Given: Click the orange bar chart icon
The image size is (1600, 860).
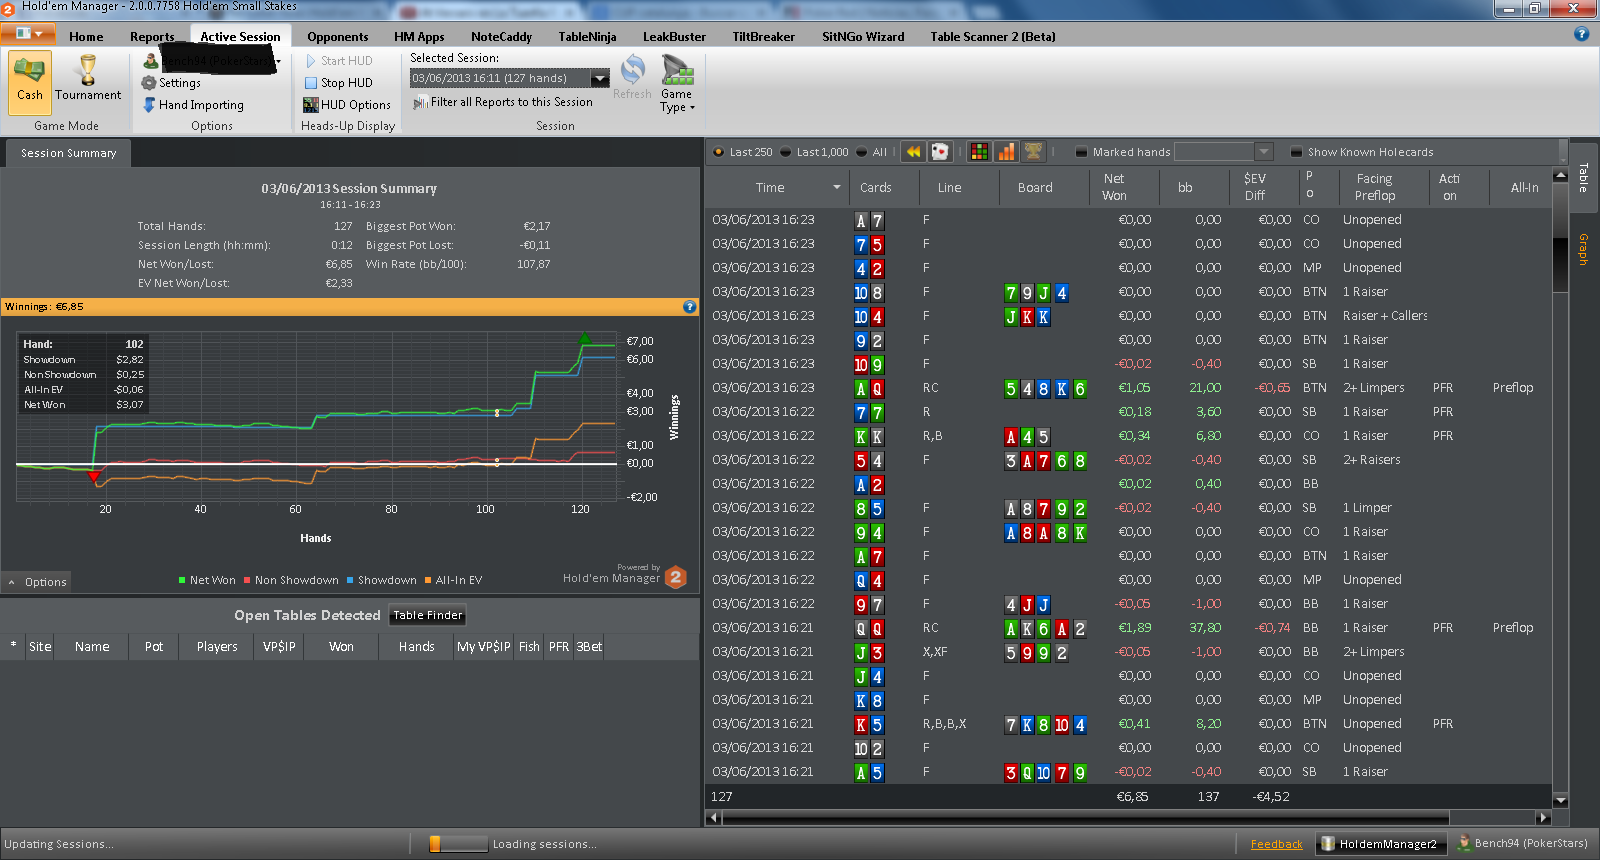Looking at the screenshot, I should click(x=1006, y=151).
